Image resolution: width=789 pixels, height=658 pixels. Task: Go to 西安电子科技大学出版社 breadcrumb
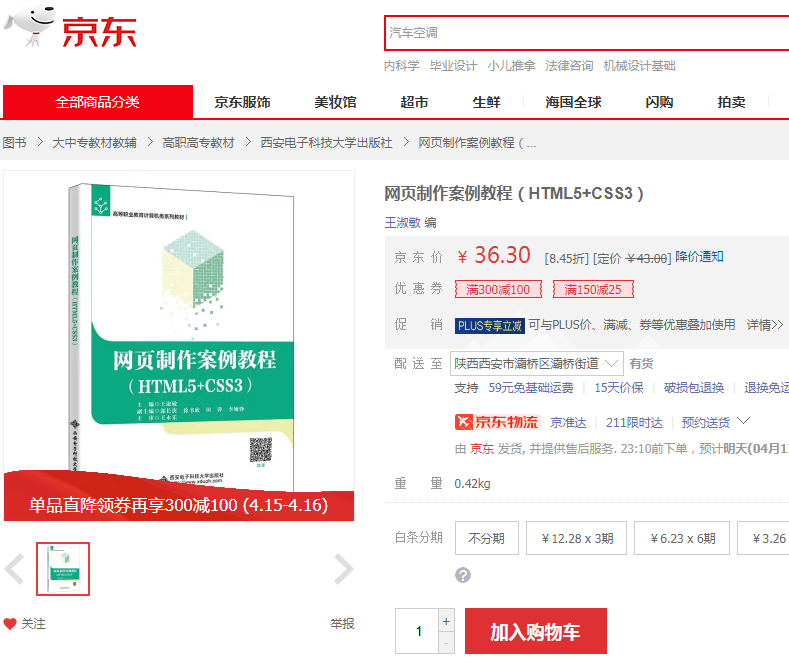point(326,142)
